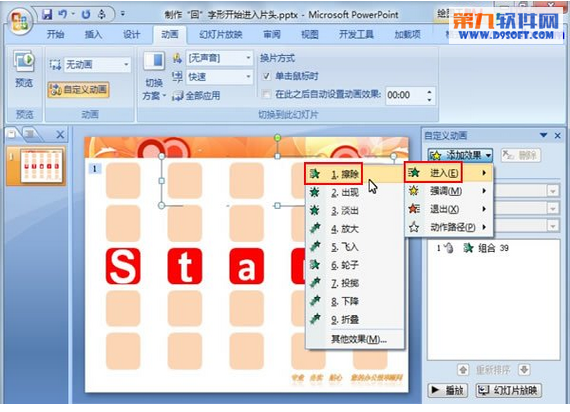
Task: Open the 强调(M) emphasis submenu
Action: point(449,191)
